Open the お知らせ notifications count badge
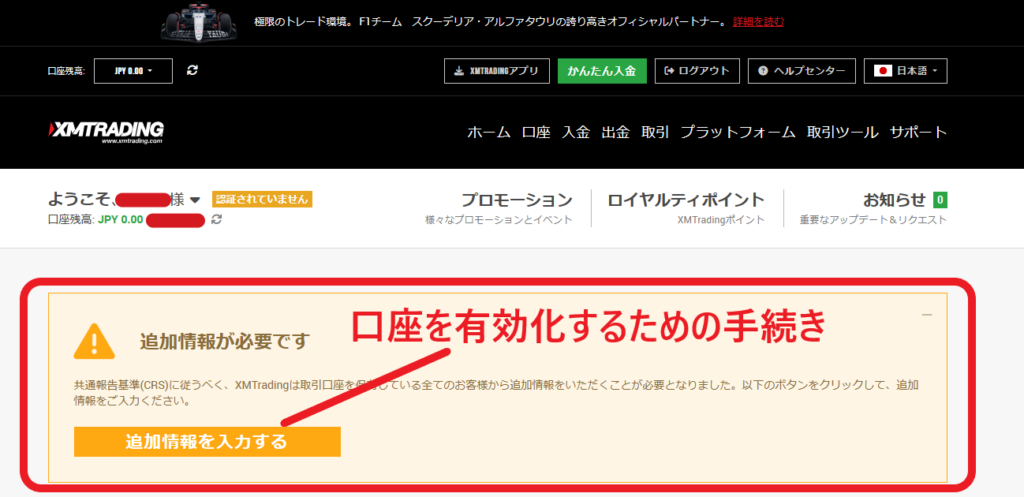This screenshot has width=1024, height=497. (939, 200)
